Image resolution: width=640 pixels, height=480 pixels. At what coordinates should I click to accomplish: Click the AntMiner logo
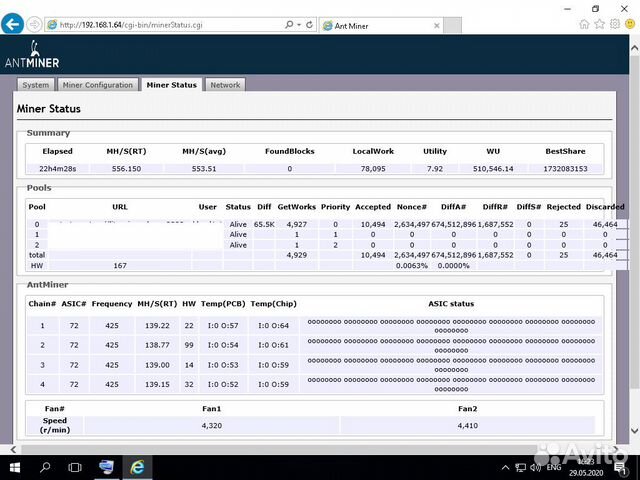pyautogui.click(x=32, y=54)
